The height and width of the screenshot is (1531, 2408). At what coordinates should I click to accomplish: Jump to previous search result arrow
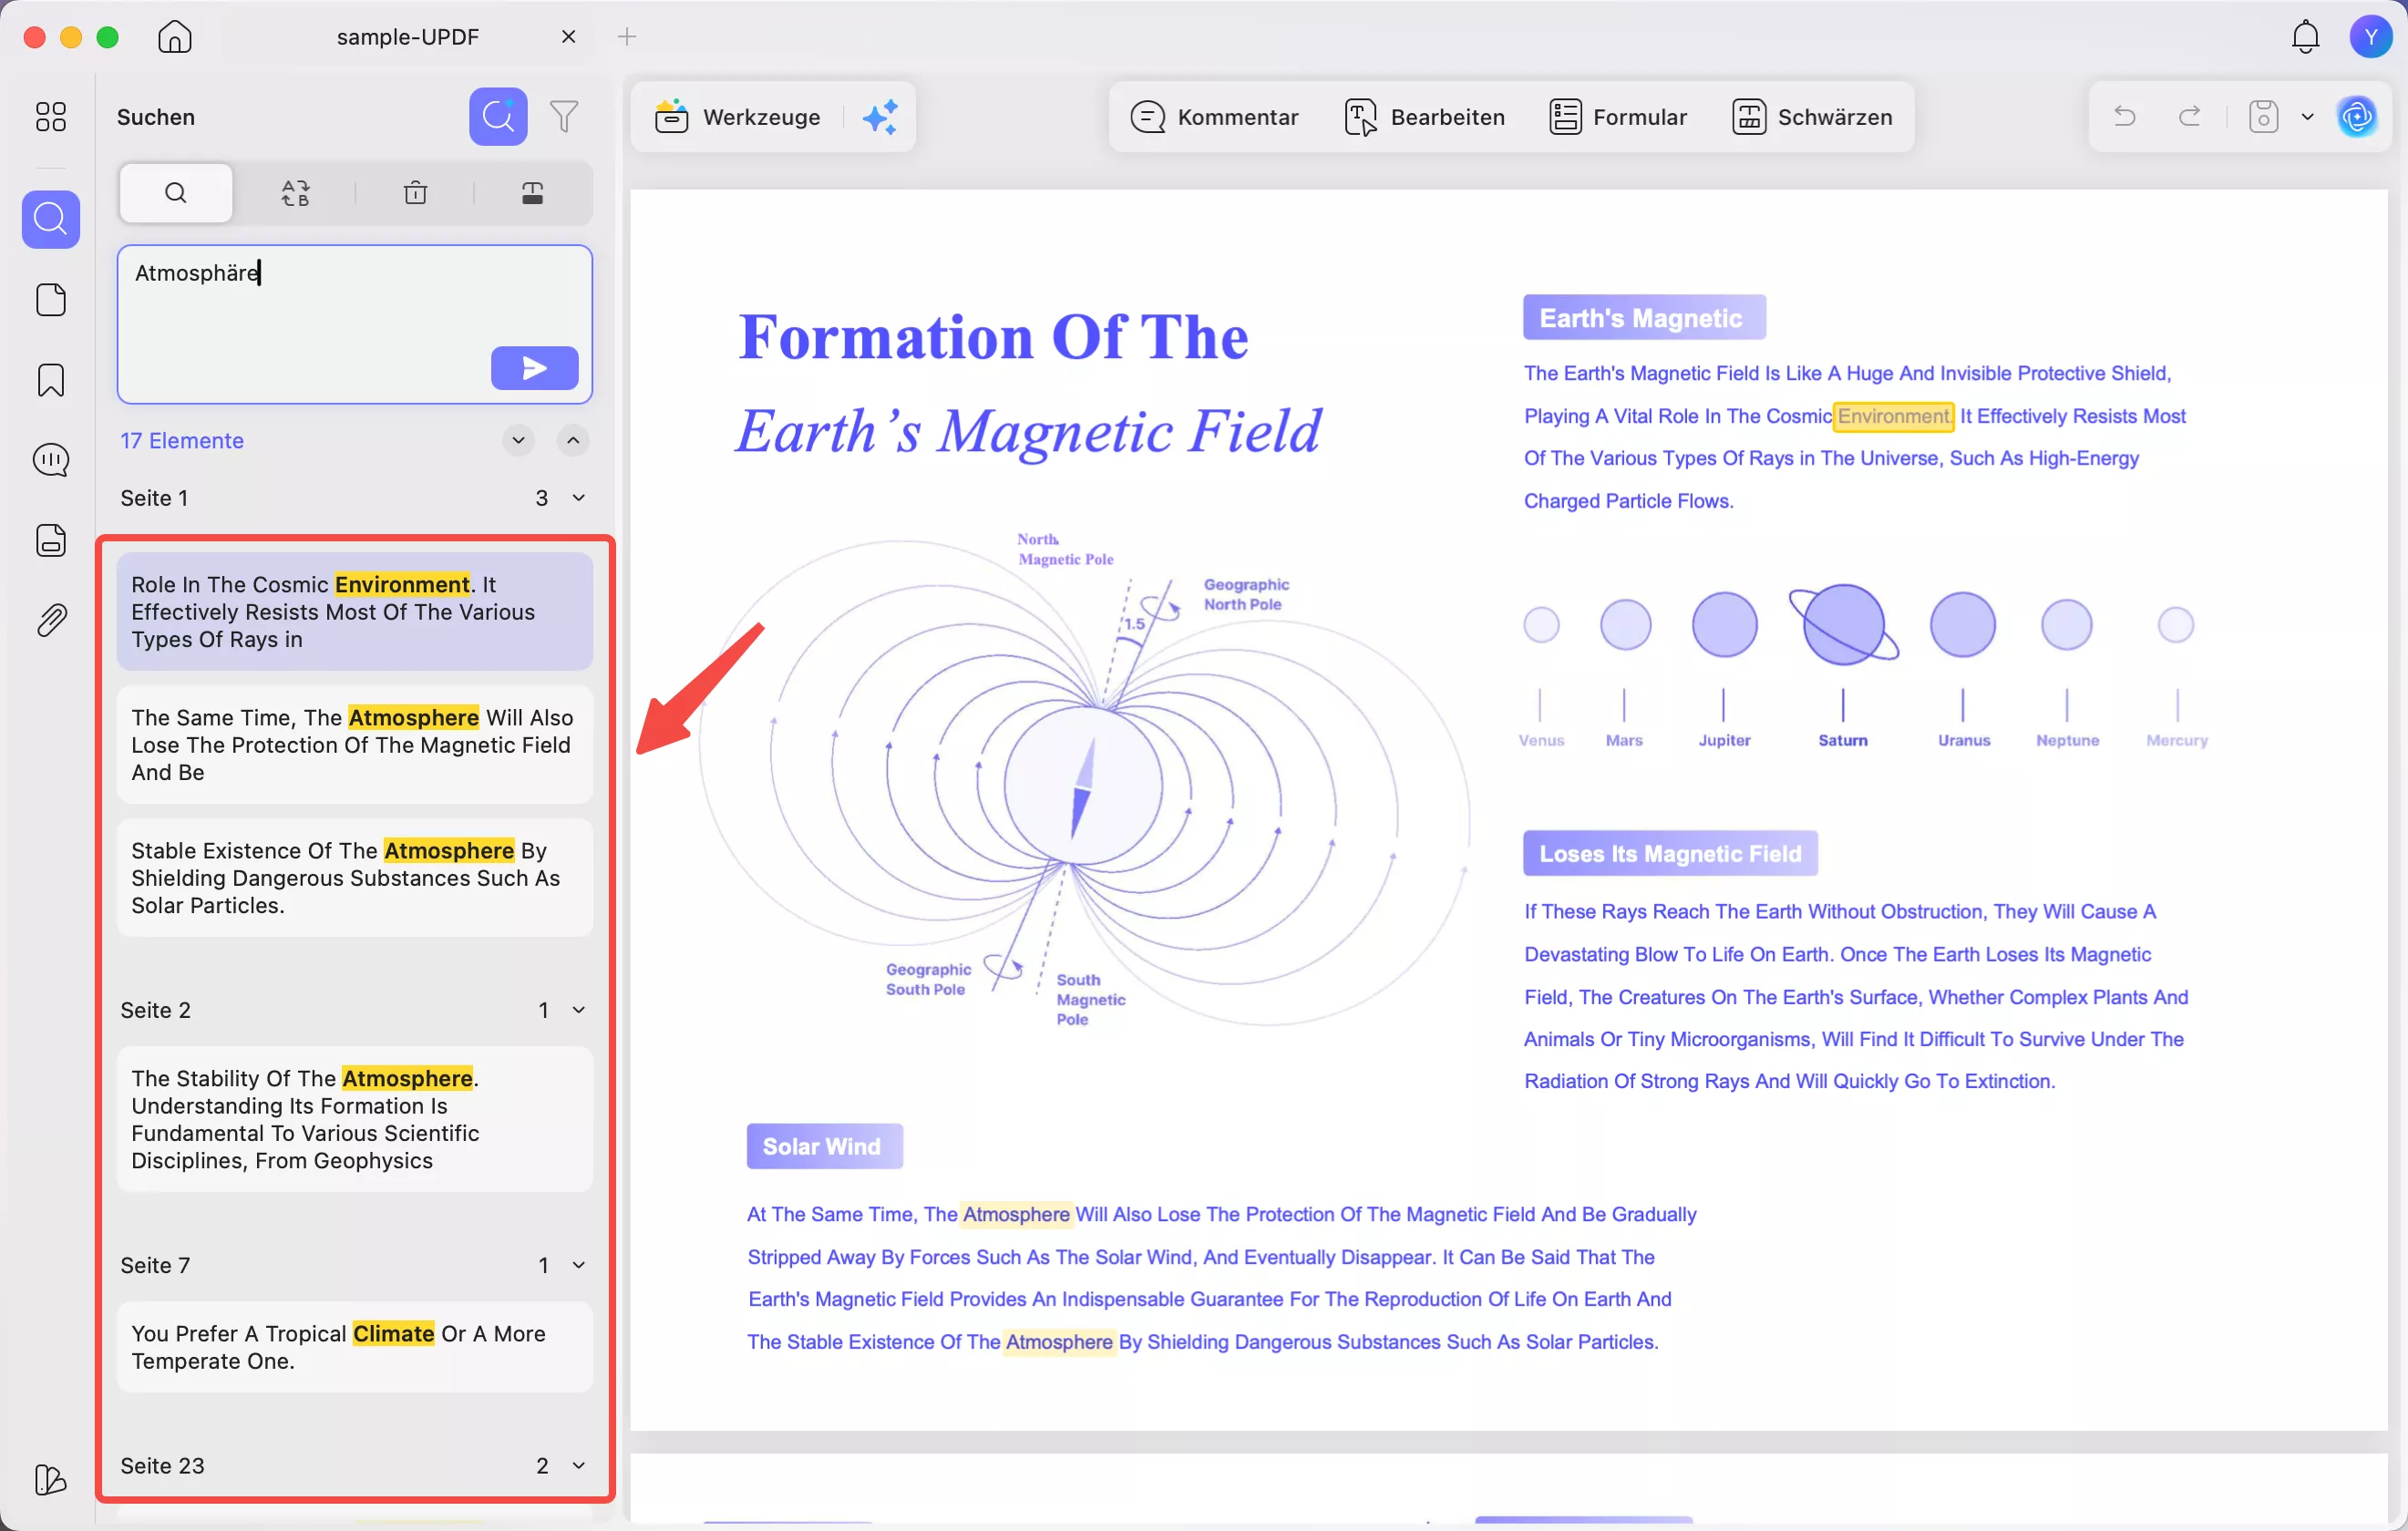[573, 440]
